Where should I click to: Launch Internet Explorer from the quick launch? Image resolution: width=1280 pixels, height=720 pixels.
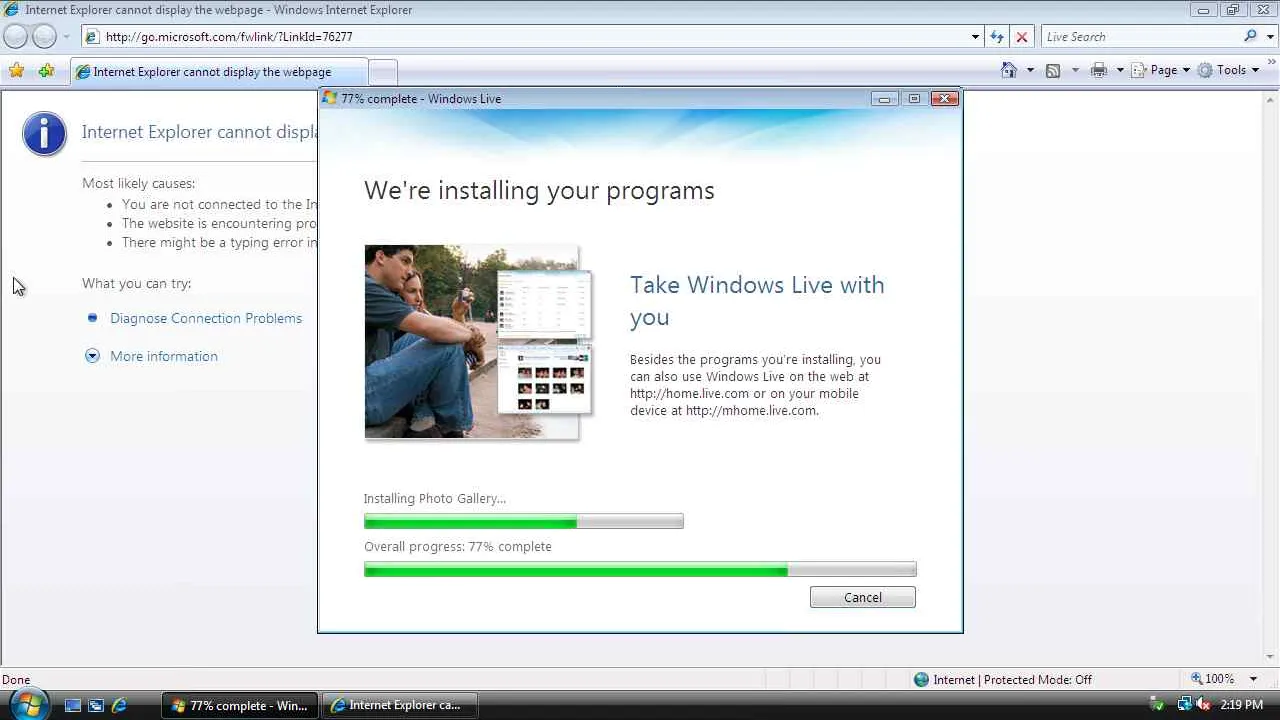(x=119, y=705)
